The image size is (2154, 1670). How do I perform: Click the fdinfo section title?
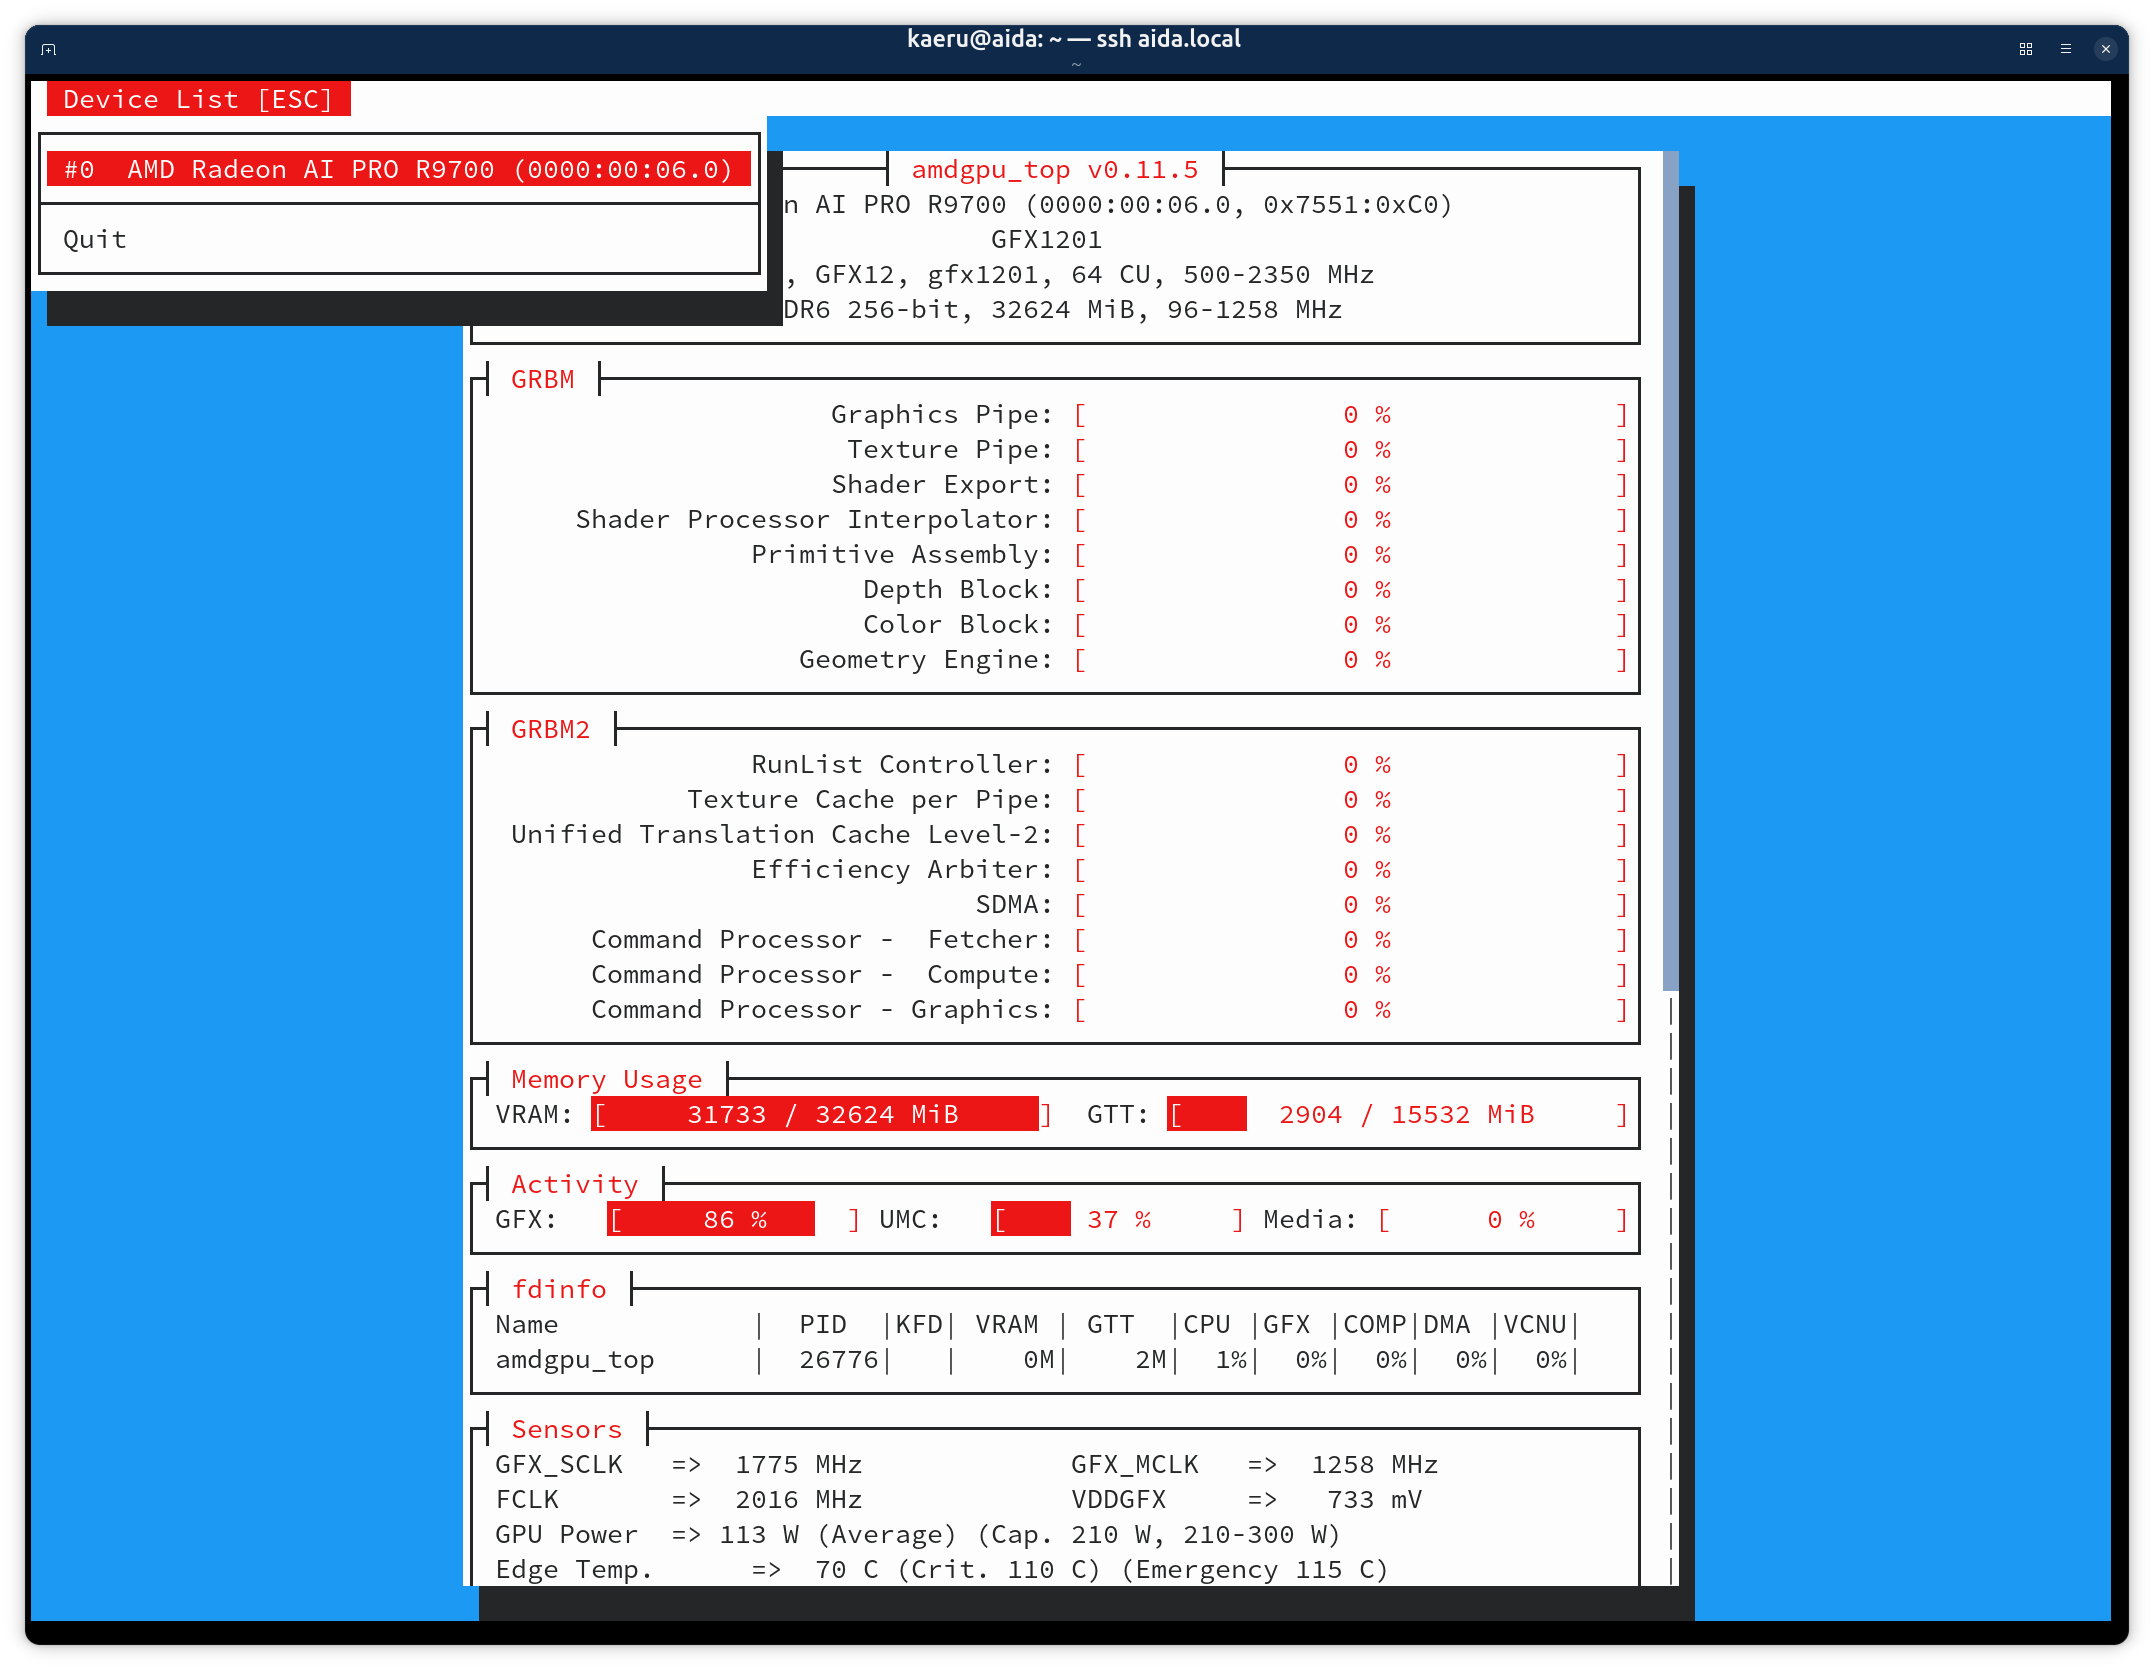pos(559,1289)
